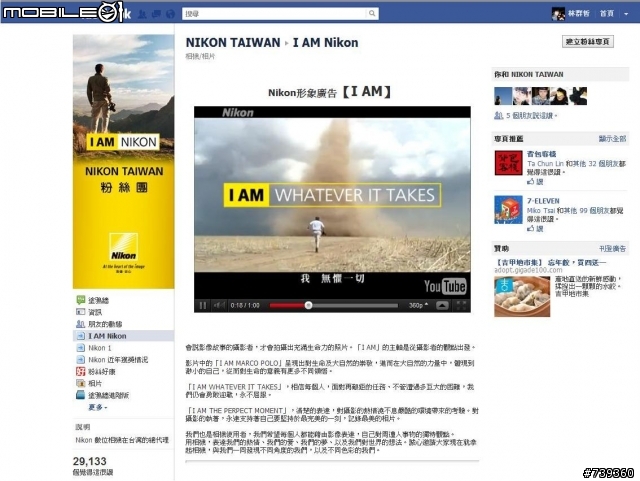Image resolution: width=640 pixels, height=481 pixels.
Task: Open the 7-ELEVEN page thumbnail
Action: click(508, 209)
